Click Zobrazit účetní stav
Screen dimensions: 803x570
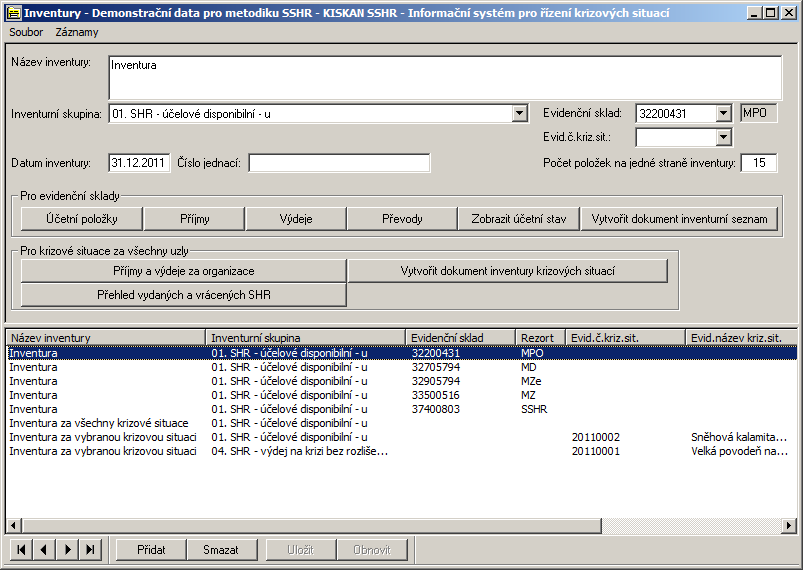point(519,219)
